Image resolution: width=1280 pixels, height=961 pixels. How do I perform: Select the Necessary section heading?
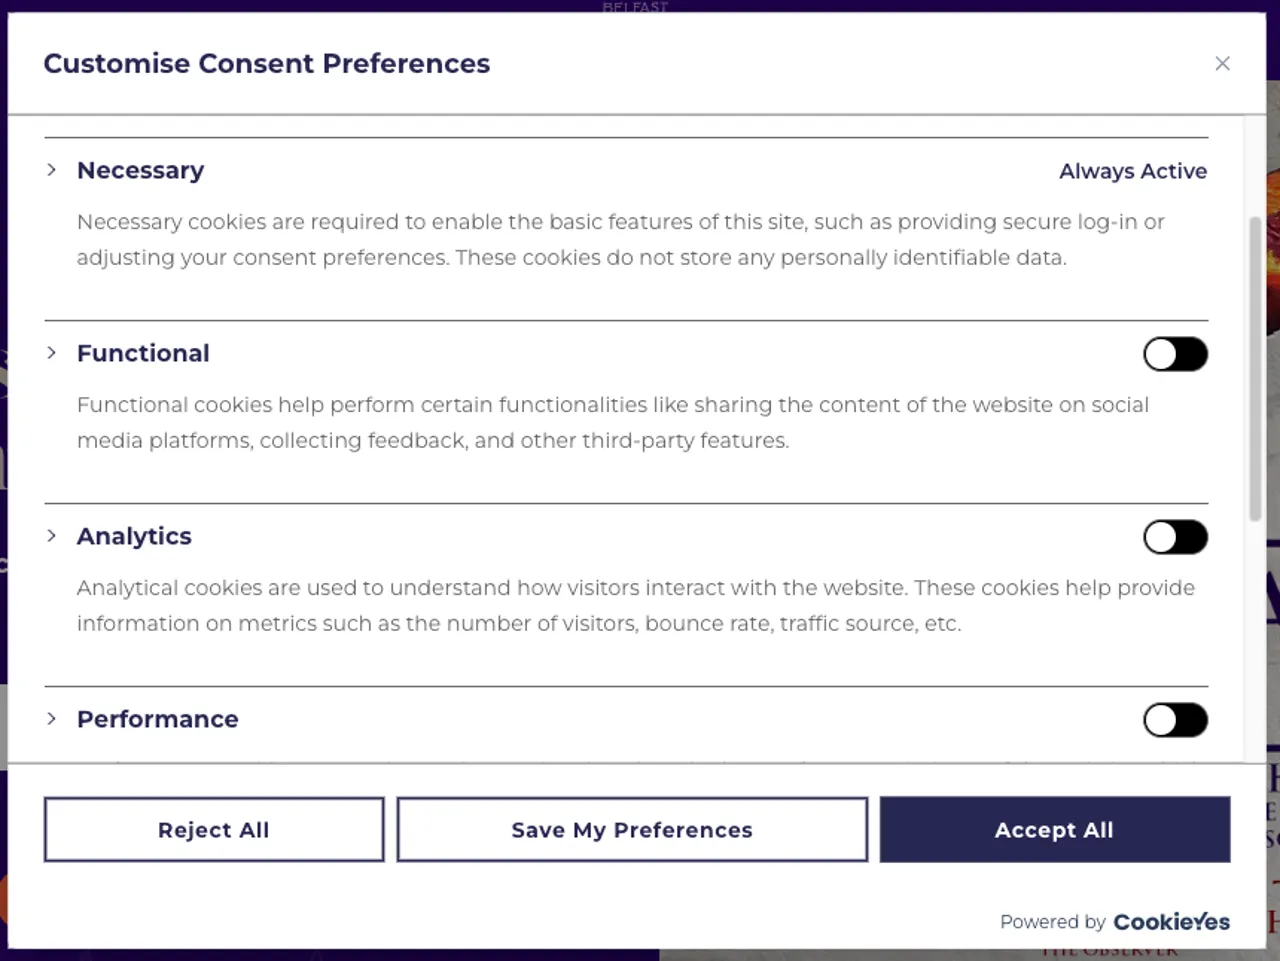[141, 171]
